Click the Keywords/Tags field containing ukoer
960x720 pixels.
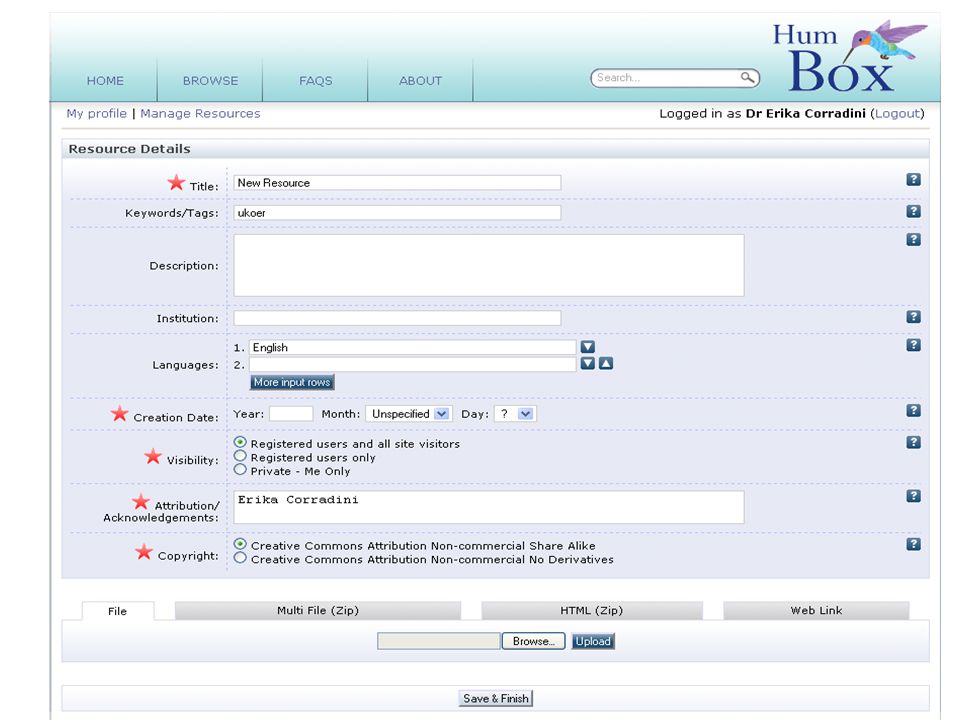click(x=397, y=212)
